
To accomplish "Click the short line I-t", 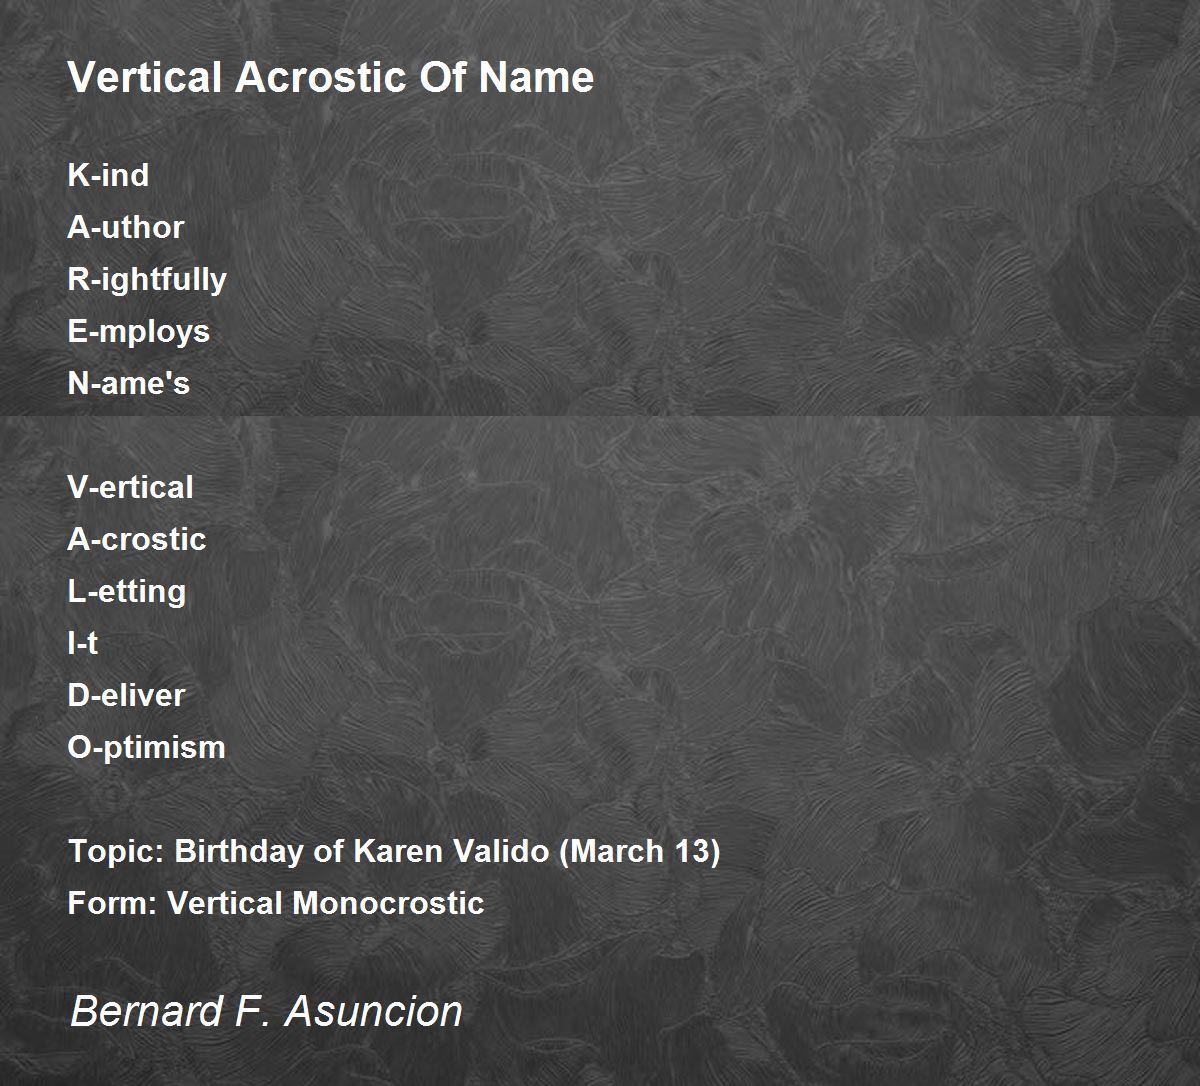I will coord(83,643).
